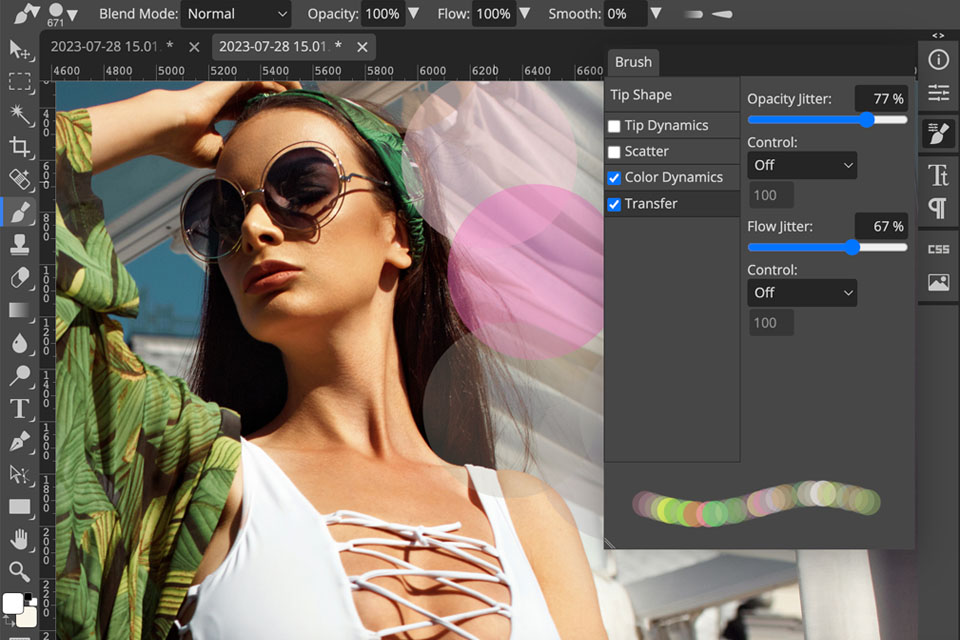Image resolution: width=960 pixels, height=640 pixels.
Task: Select the Clone Stamp tool
Action: coord(20,245)
